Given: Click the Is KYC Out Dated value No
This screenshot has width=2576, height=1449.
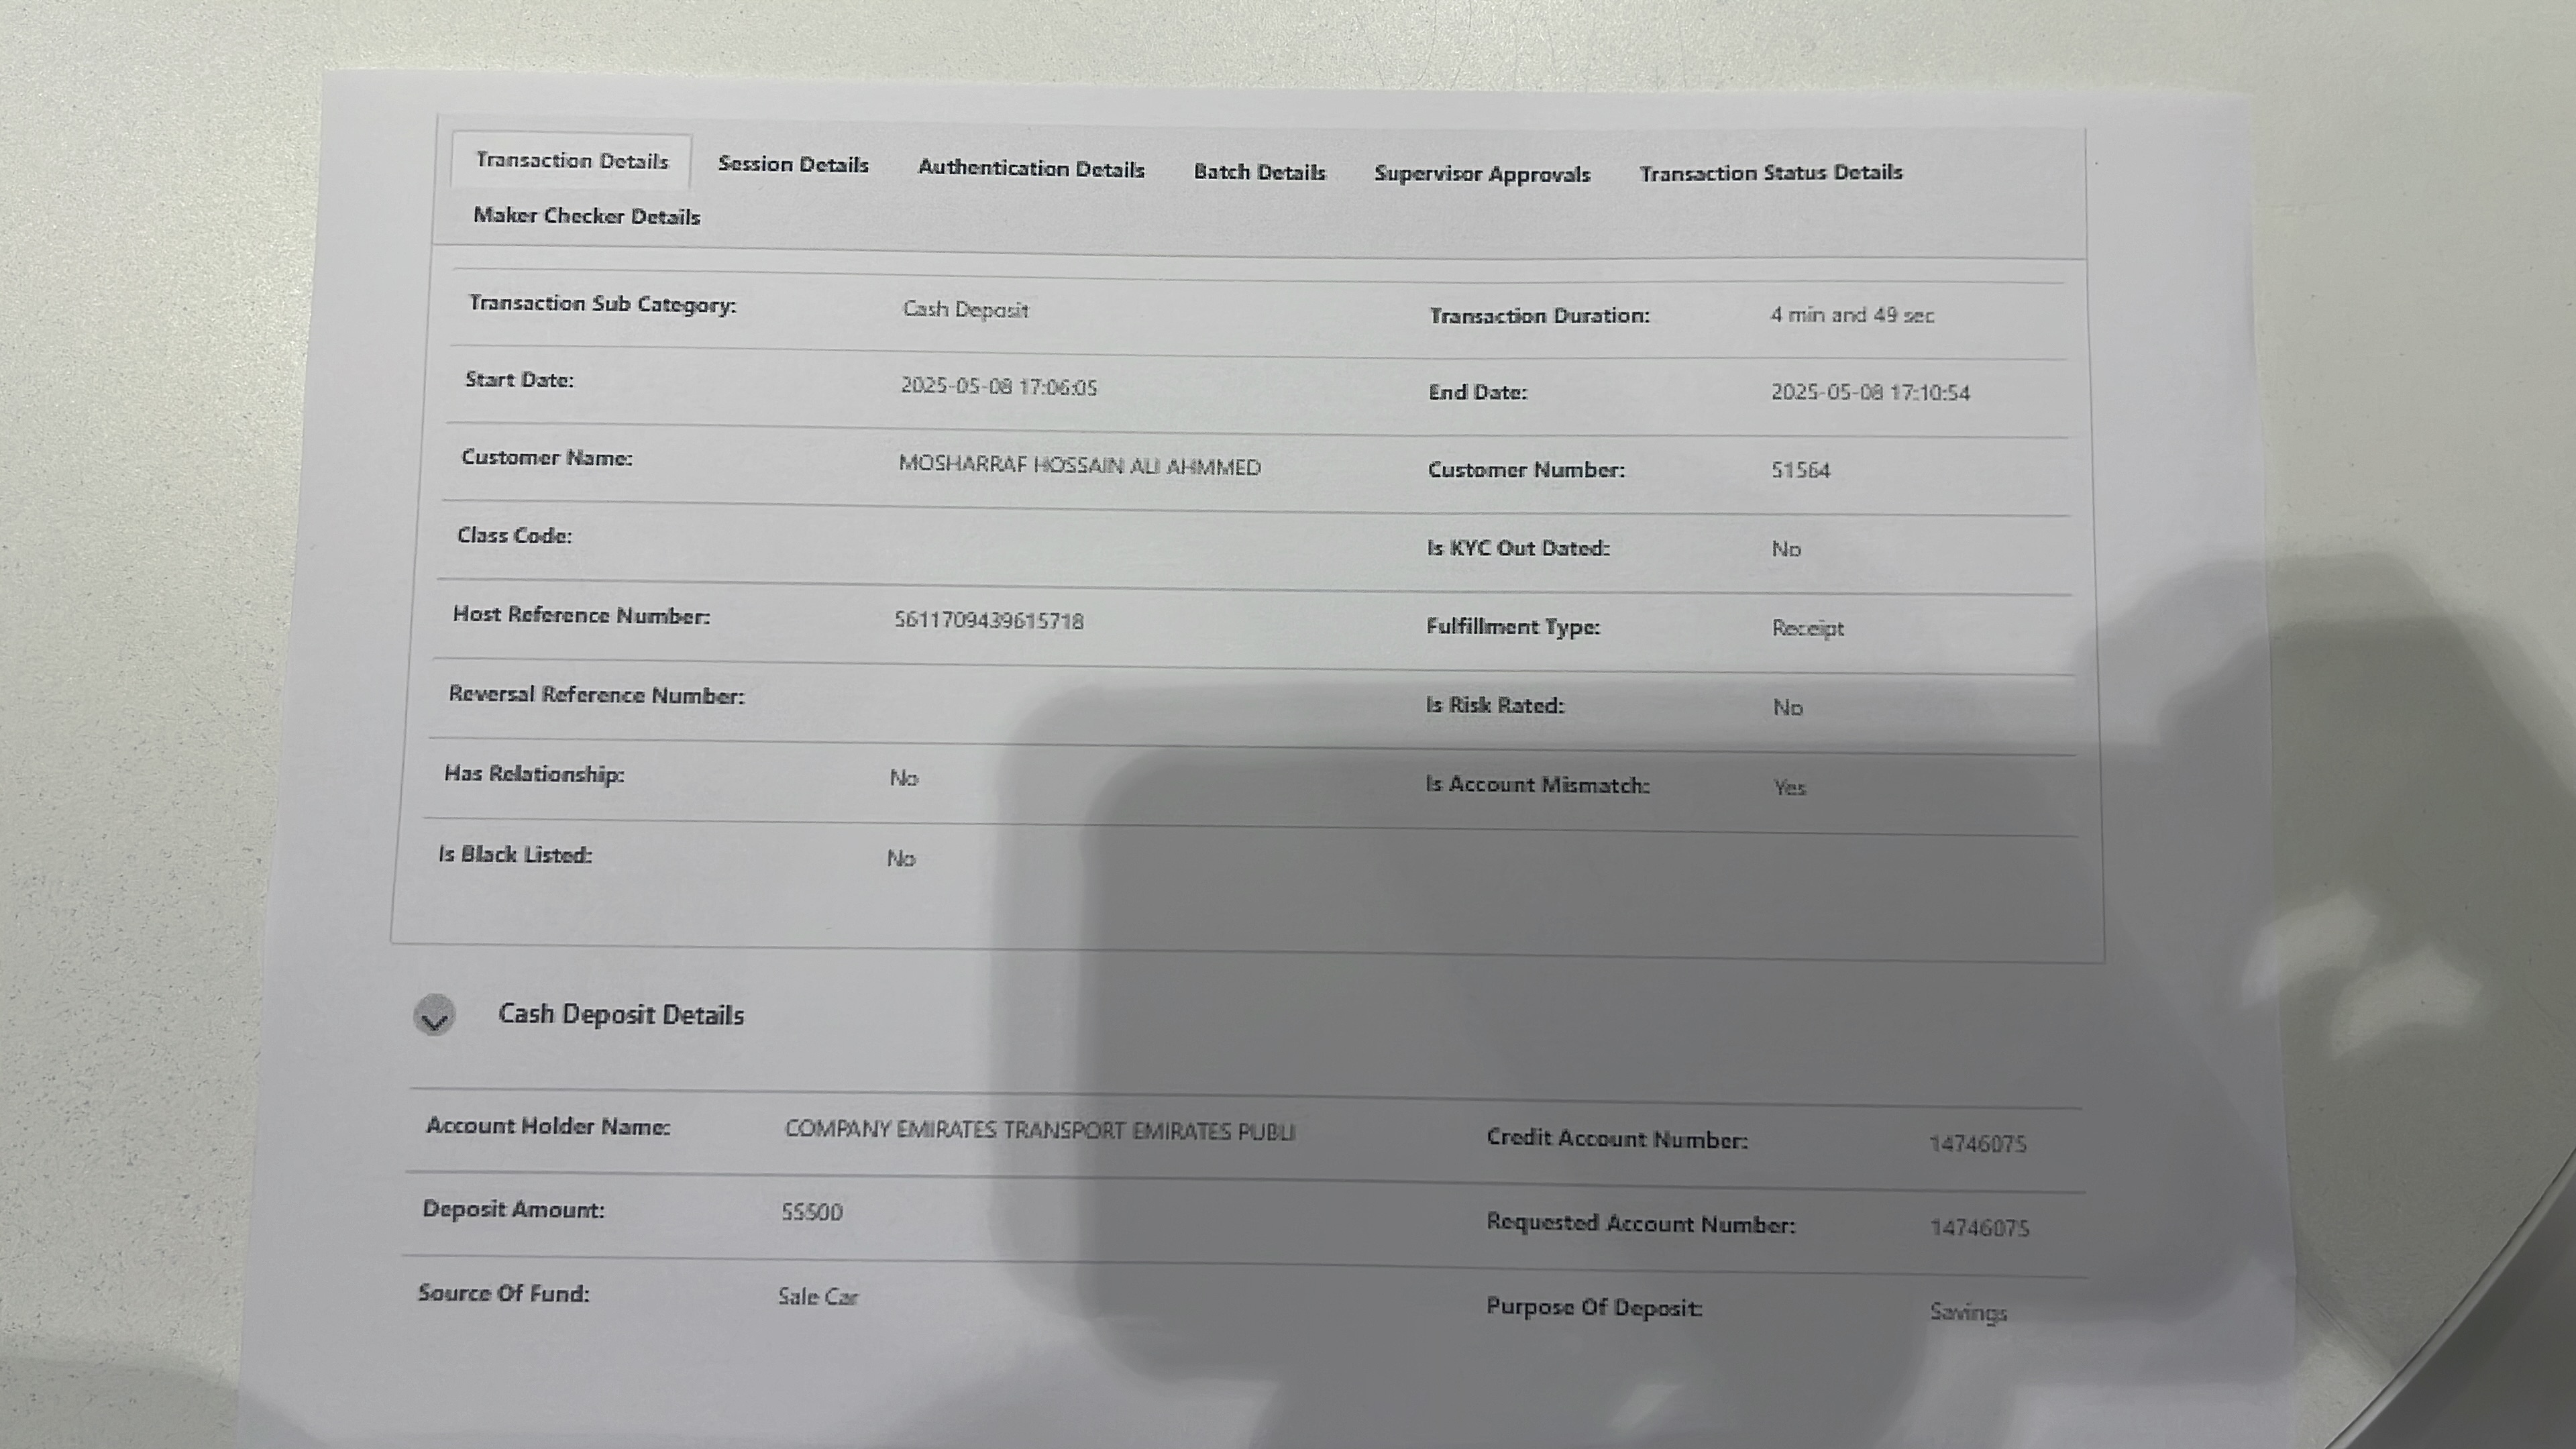Looking at the screenshot, I should tap(1786, 549).
